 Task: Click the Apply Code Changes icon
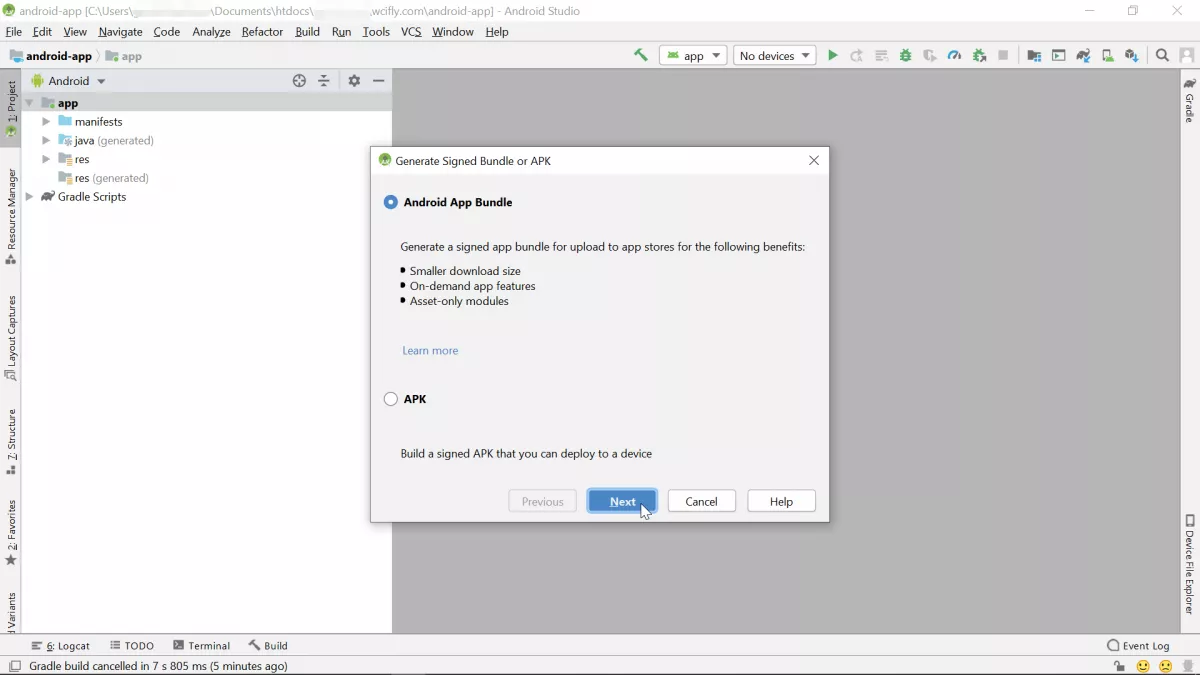tap(881, 56)
